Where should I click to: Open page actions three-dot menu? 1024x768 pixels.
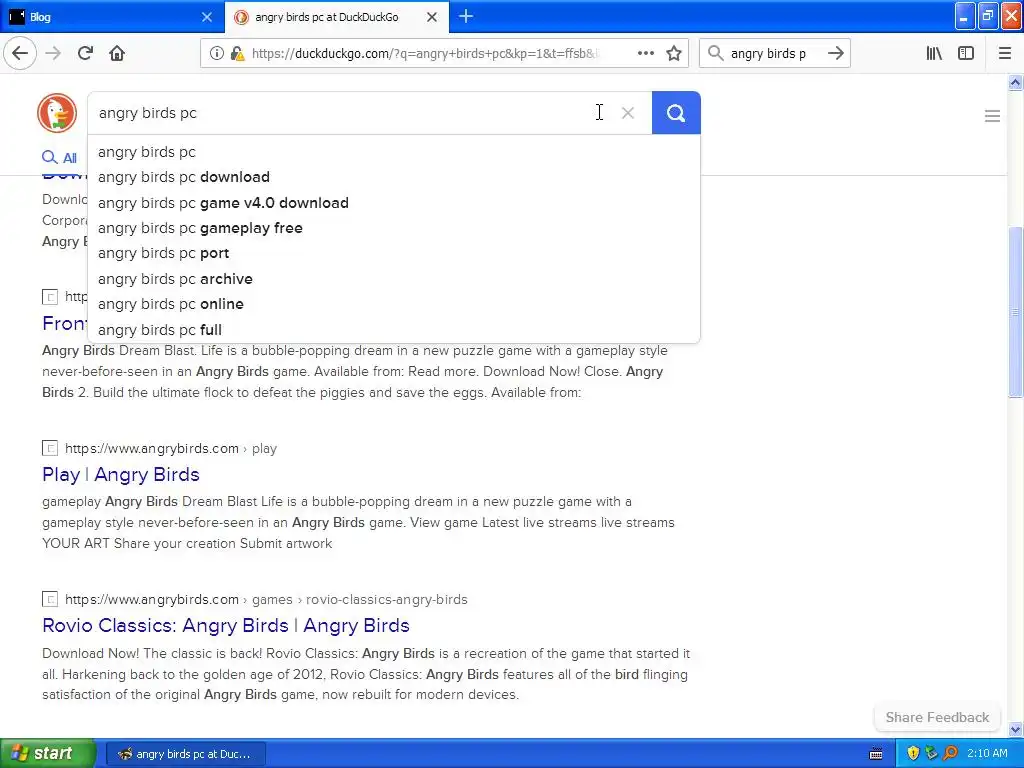(x=645, y=54)
